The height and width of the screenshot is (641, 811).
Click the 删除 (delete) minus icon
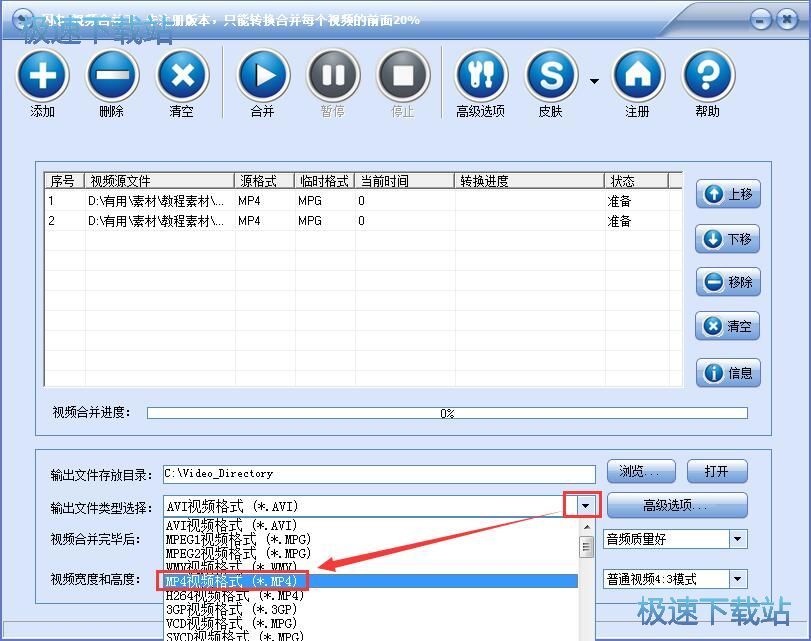pos(112,76)
